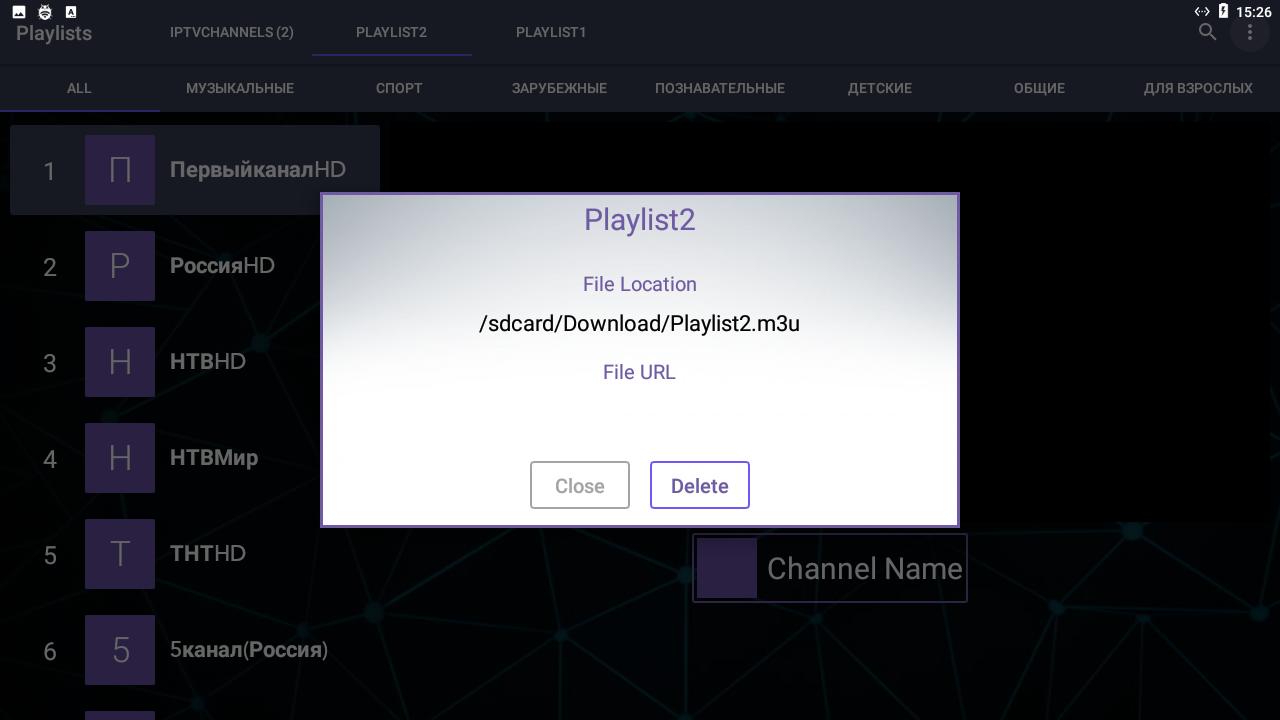The width and height of the screenshot is (1280, 720).
Task: Select the ALL category tab
Action: click(x=79, y=88)
